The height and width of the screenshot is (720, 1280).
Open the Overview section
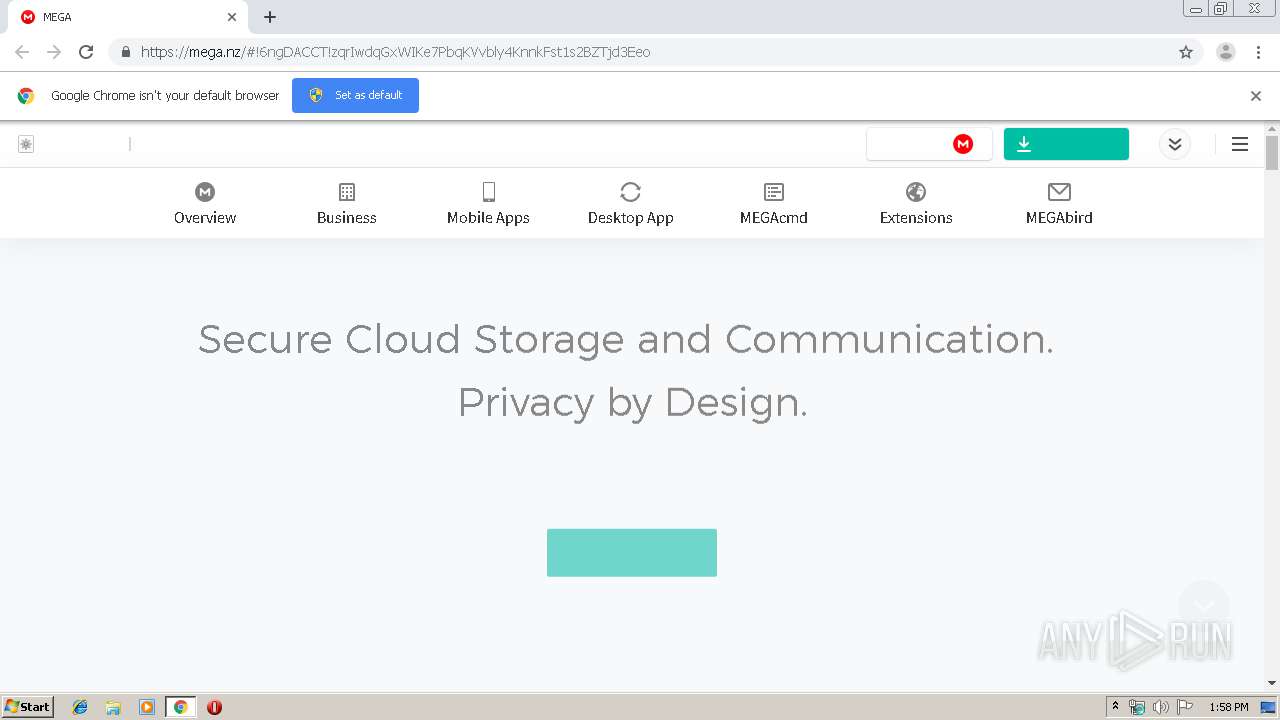205,204
